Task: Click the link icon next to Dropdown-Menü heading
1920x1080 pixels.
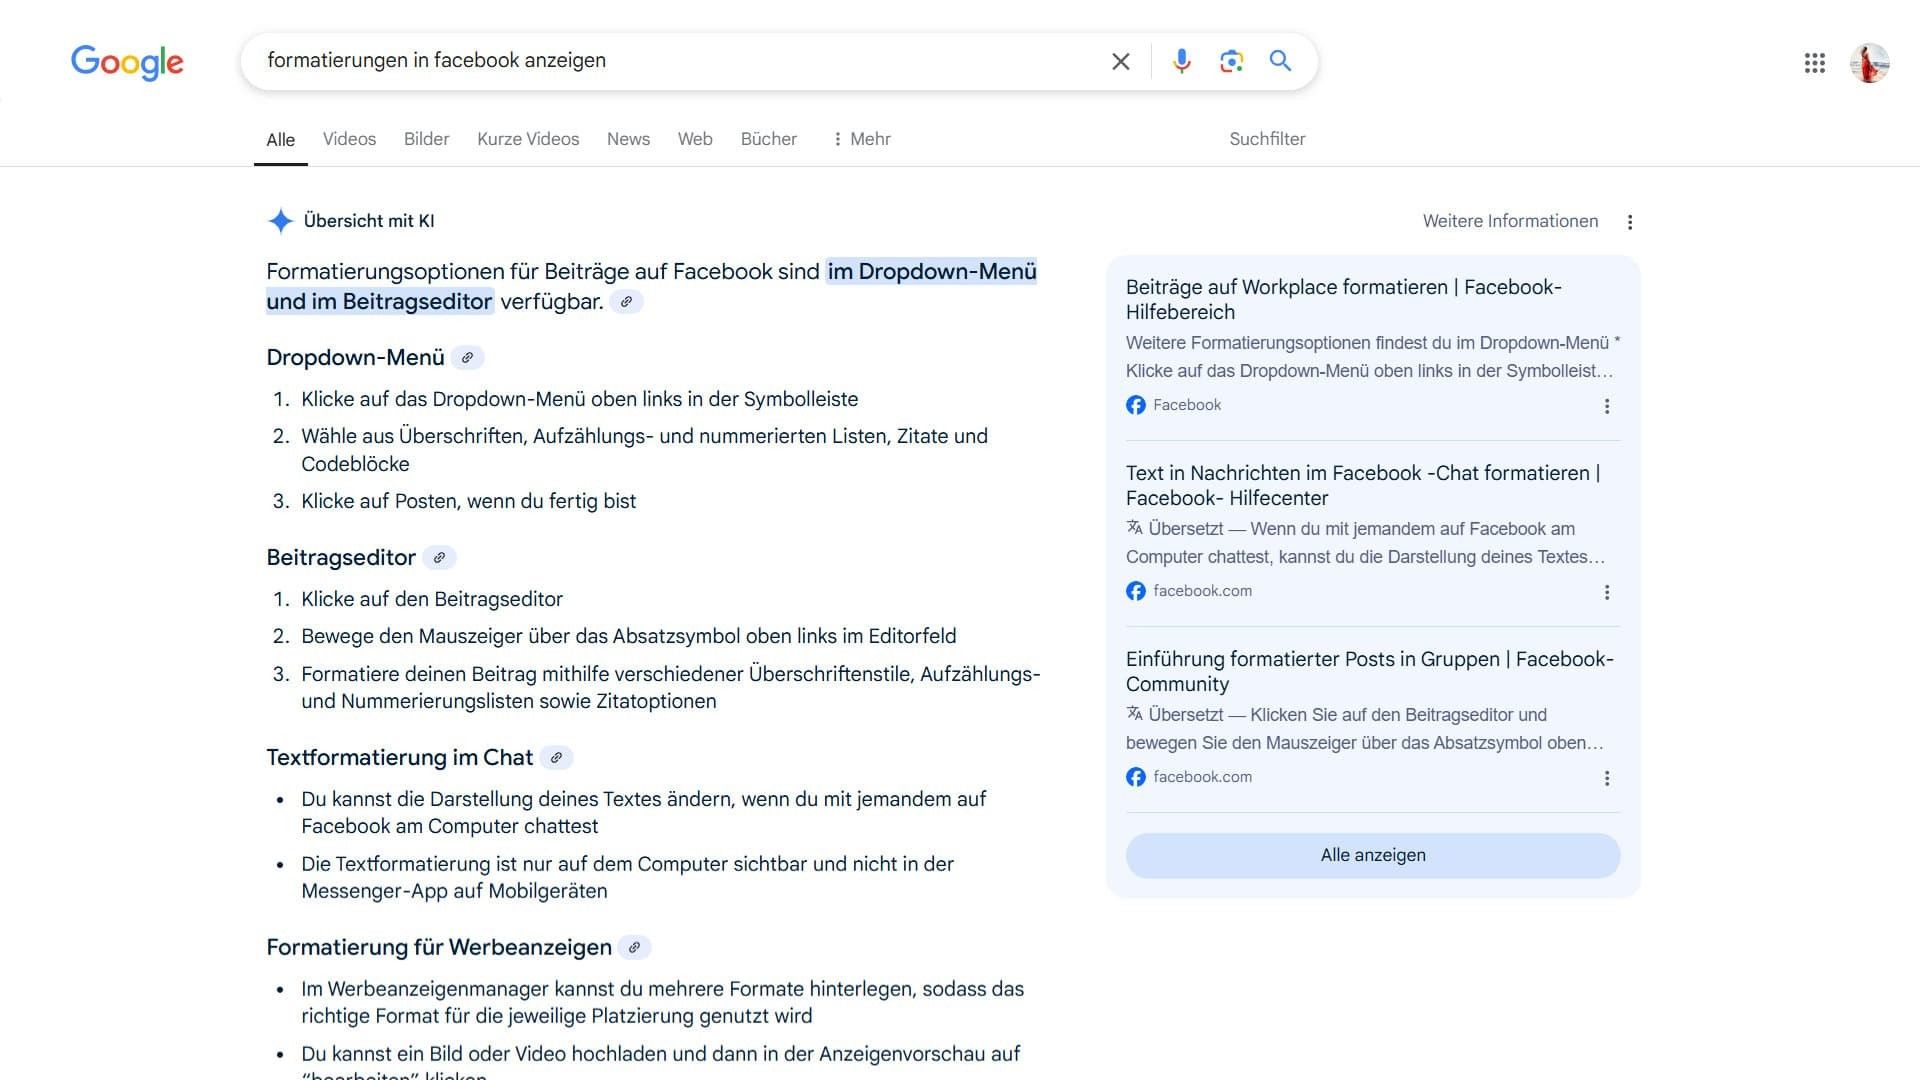Action: point(467,358)
